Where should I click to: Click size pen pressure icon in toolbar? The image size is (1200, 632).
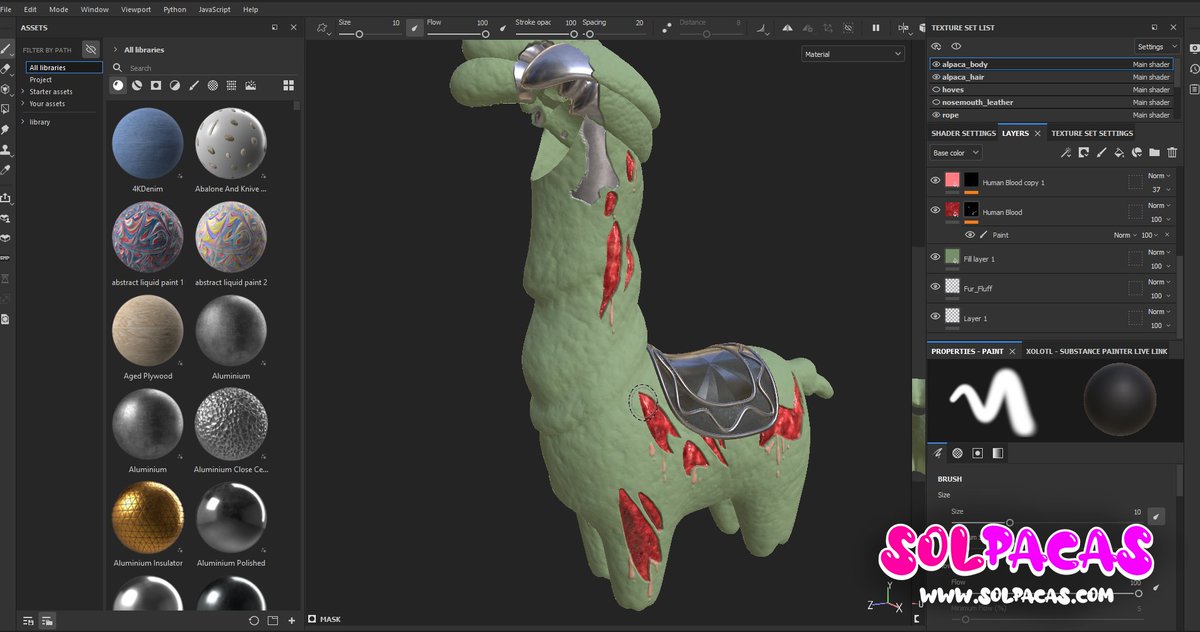(x=415, y=28)
